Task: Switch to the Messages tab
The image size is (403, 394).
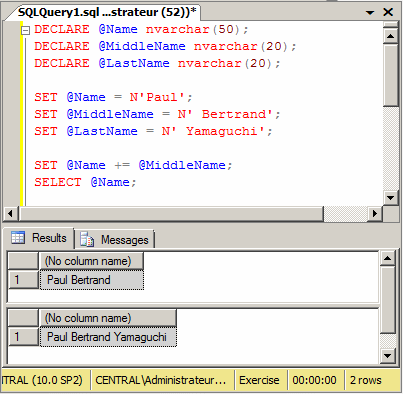Action: [114, 239]
